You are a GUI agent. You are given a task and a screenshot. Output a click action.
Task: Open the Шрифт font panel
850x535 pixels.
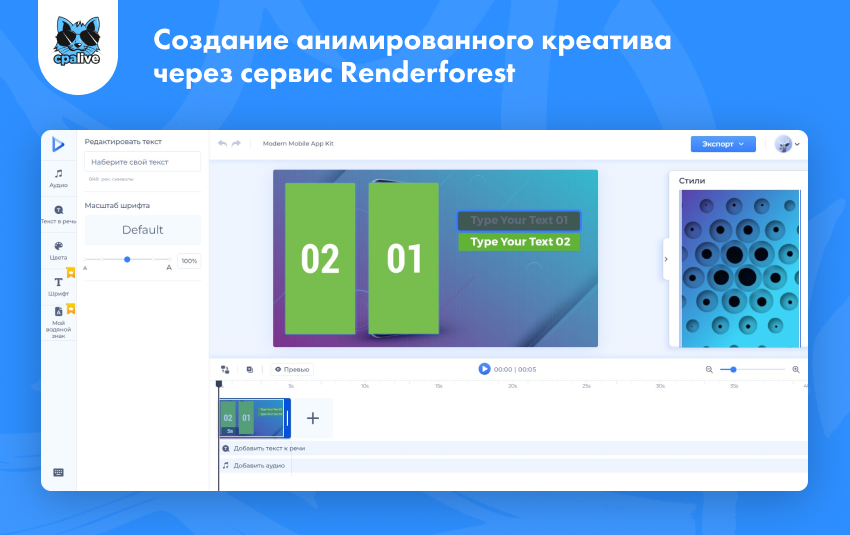59,286
